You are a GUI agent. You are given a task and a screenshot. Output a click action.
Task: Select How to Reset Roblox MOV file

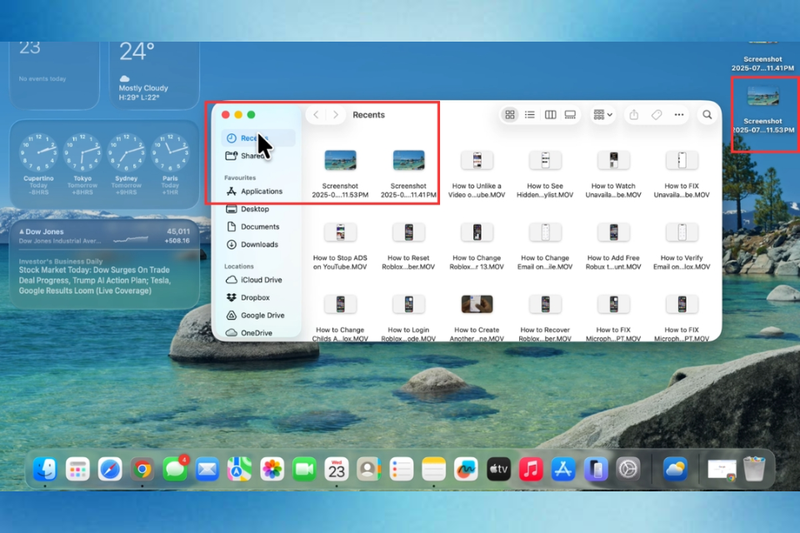[x=409, y=246]
